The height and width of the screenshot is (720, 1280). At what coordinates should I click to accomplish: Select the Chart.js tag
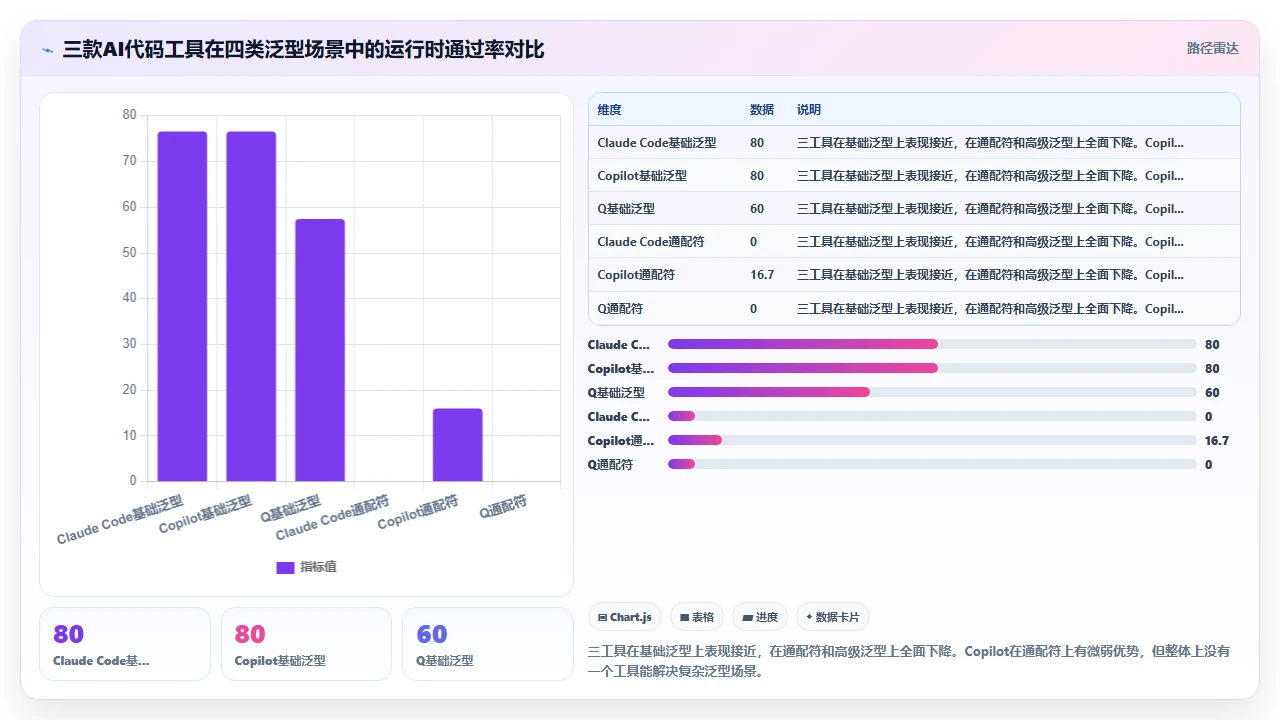point(625,617)
